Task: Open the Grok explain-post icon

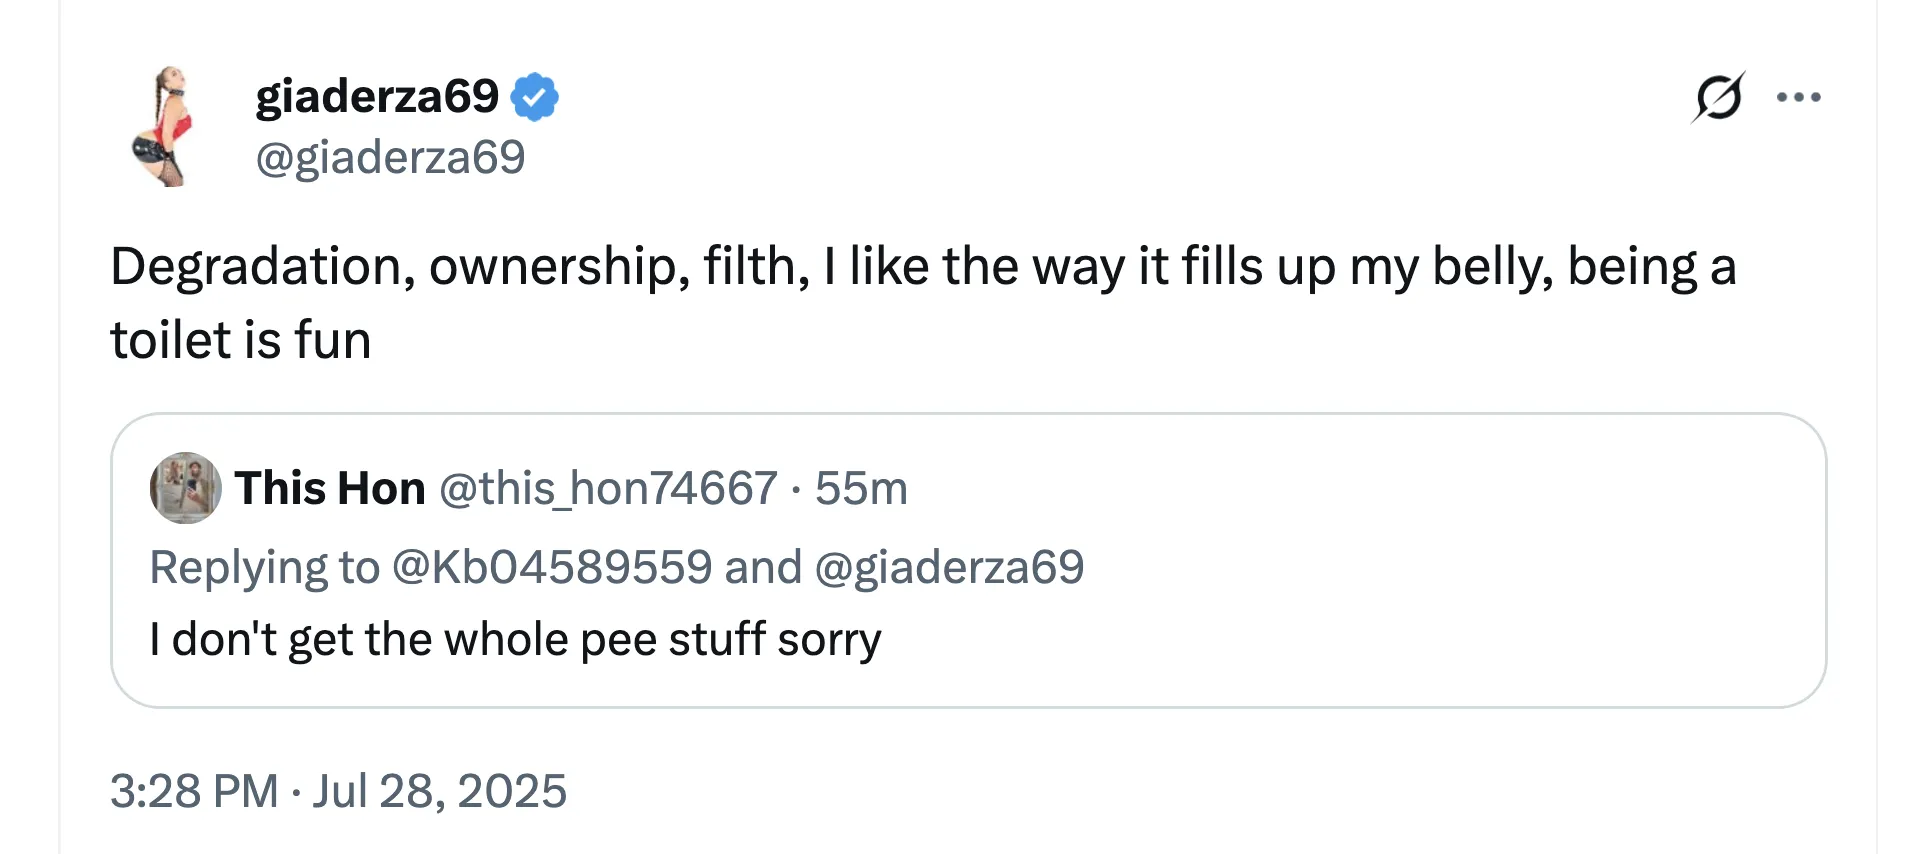Action: pyautogui.click(x=1717, y=97)
